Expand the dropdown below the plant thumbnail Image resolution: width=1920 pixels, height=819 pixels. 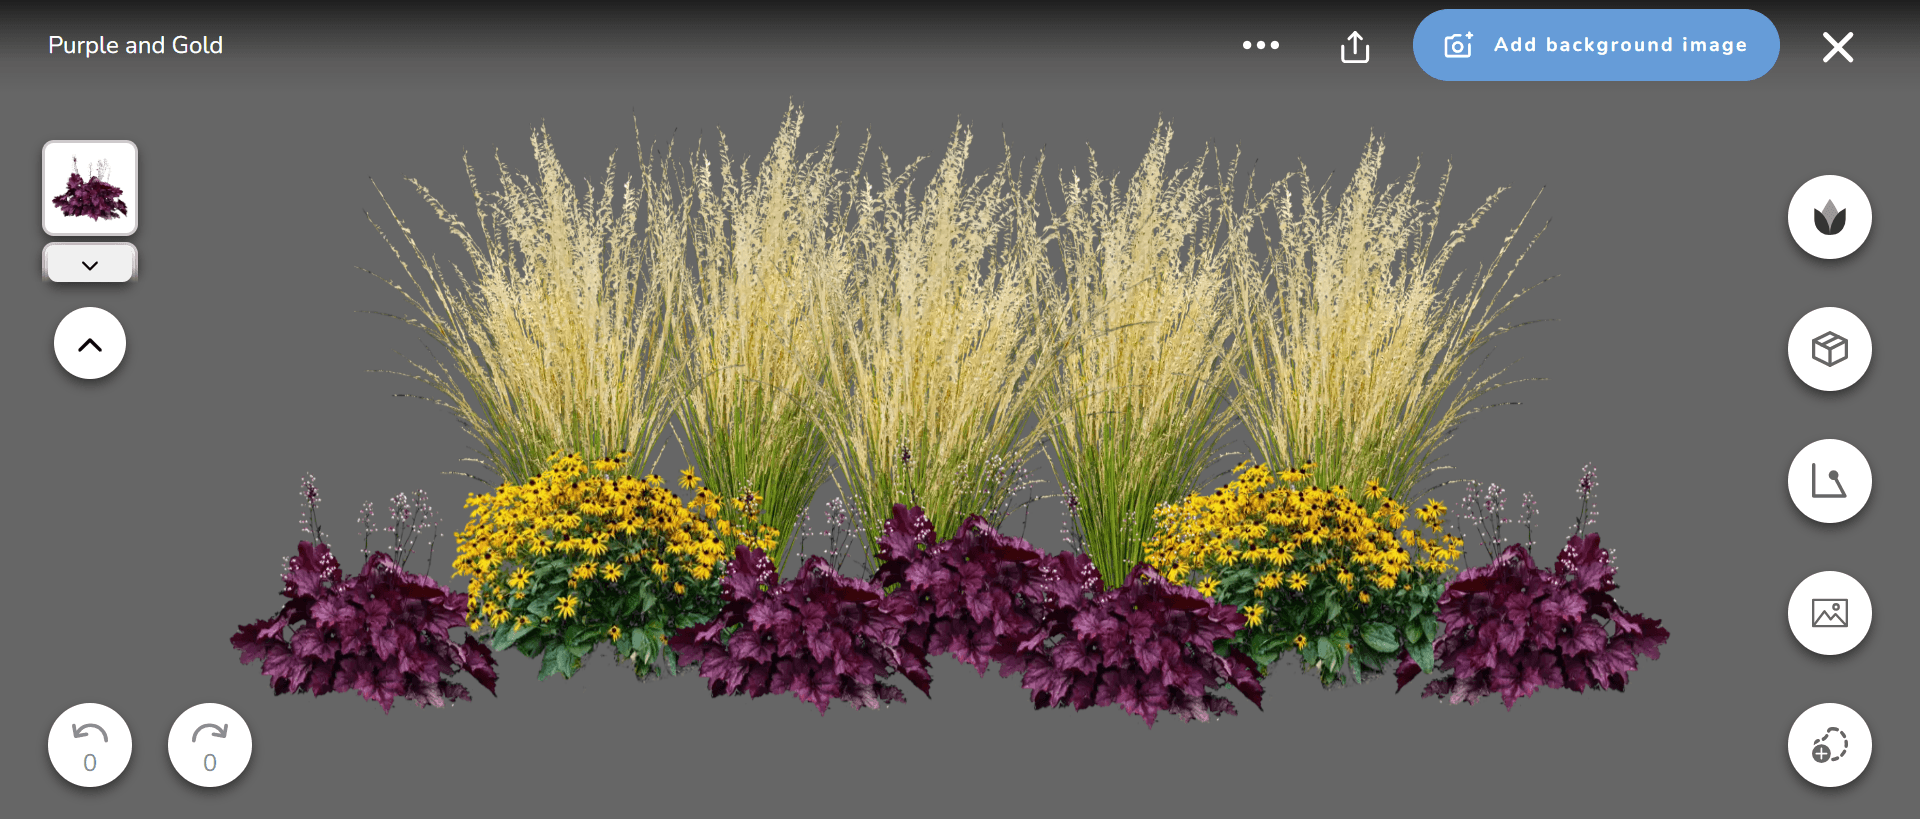coord(90,265)
